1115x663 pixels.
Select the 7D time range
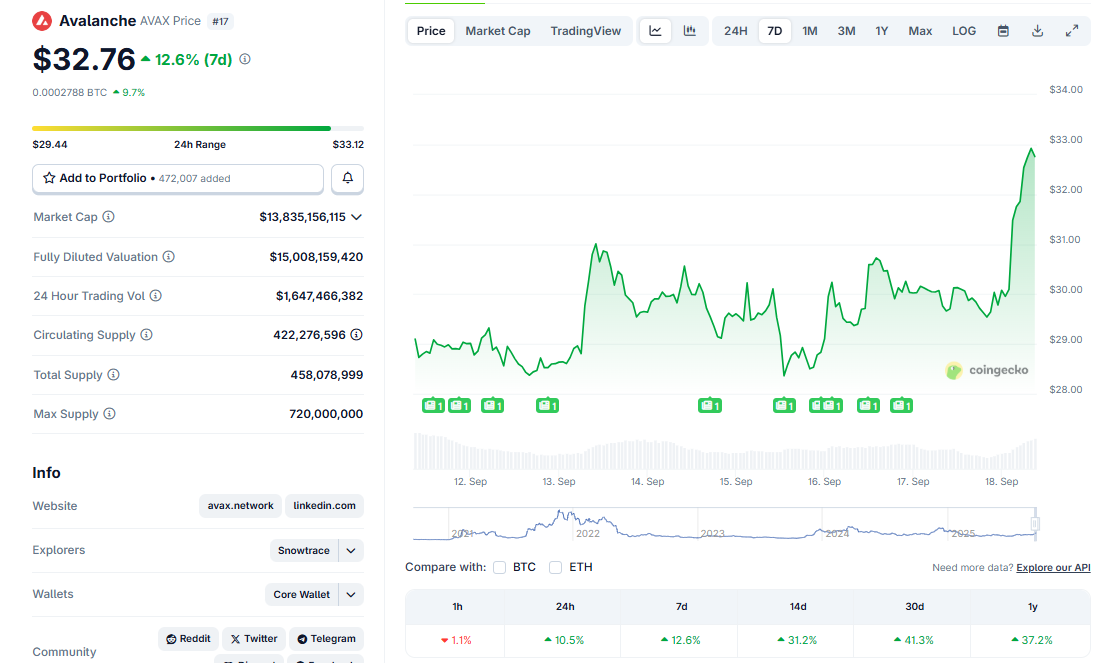coord(775,31)
